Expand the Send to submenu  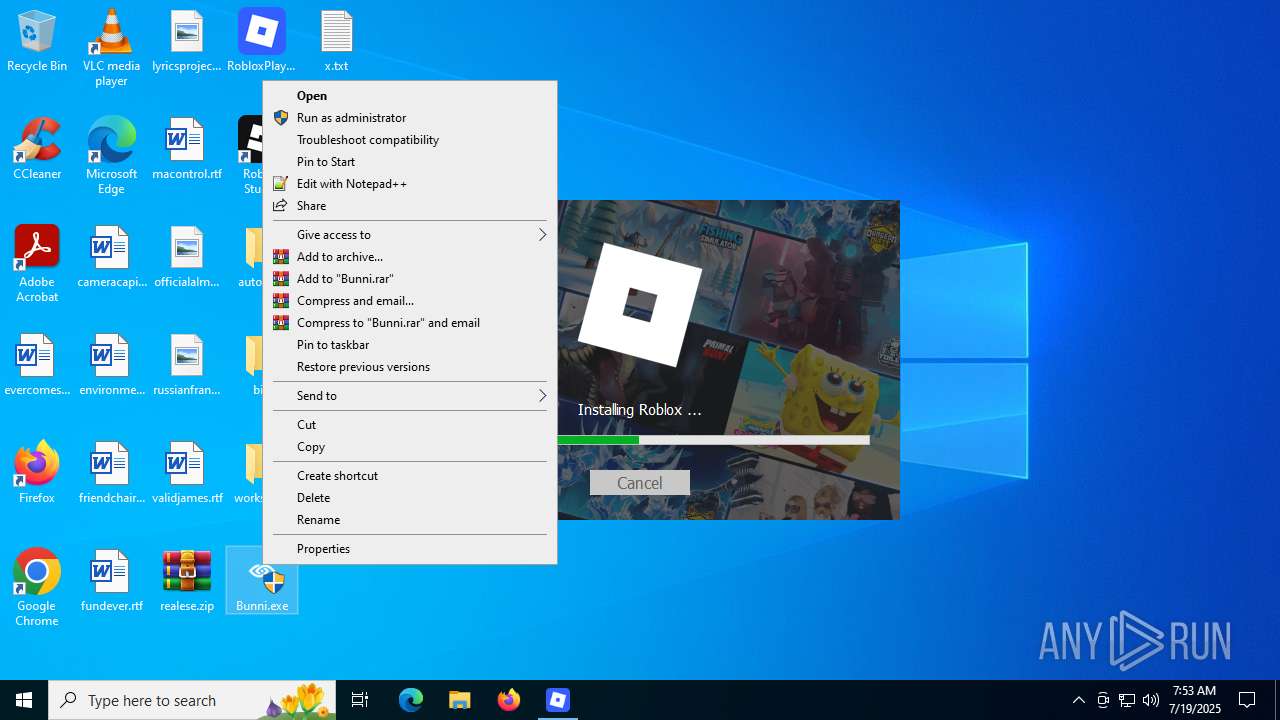click(x=410, y=396)
